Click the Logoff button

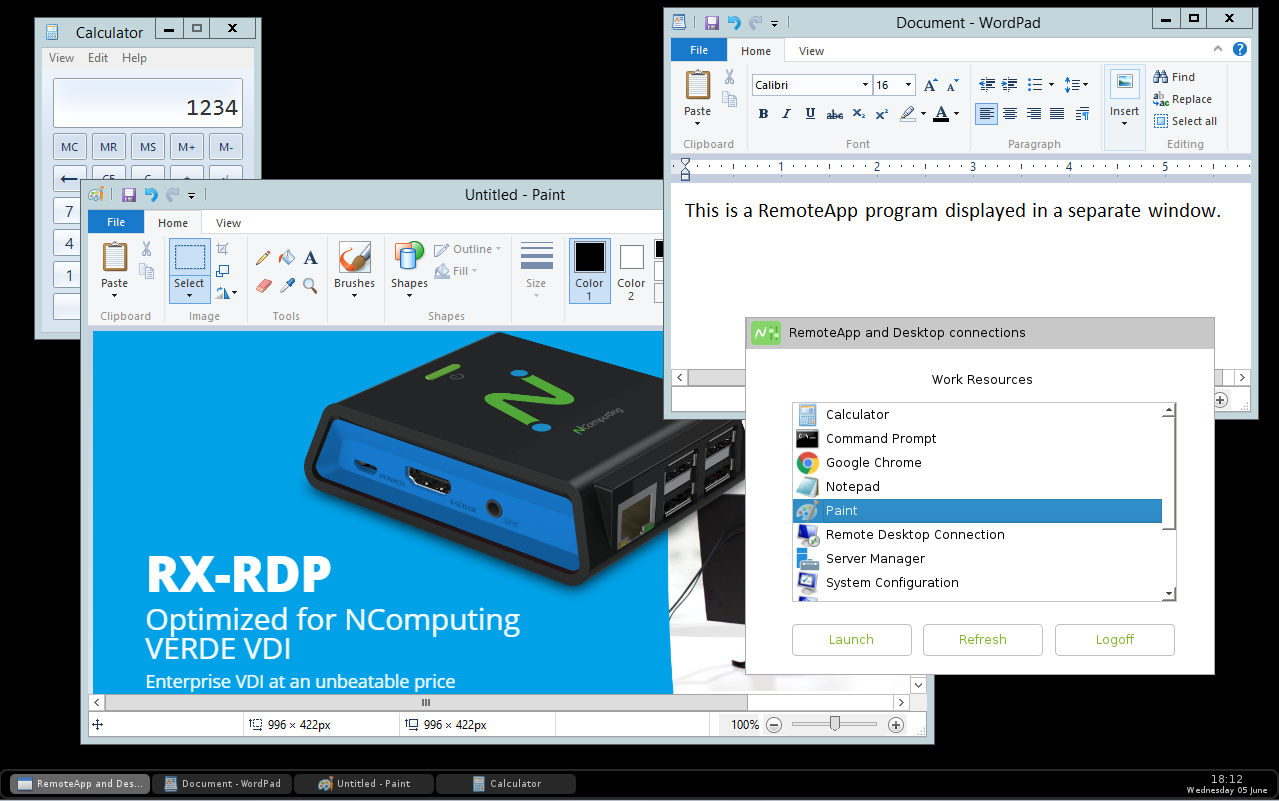pos(1115,640)
